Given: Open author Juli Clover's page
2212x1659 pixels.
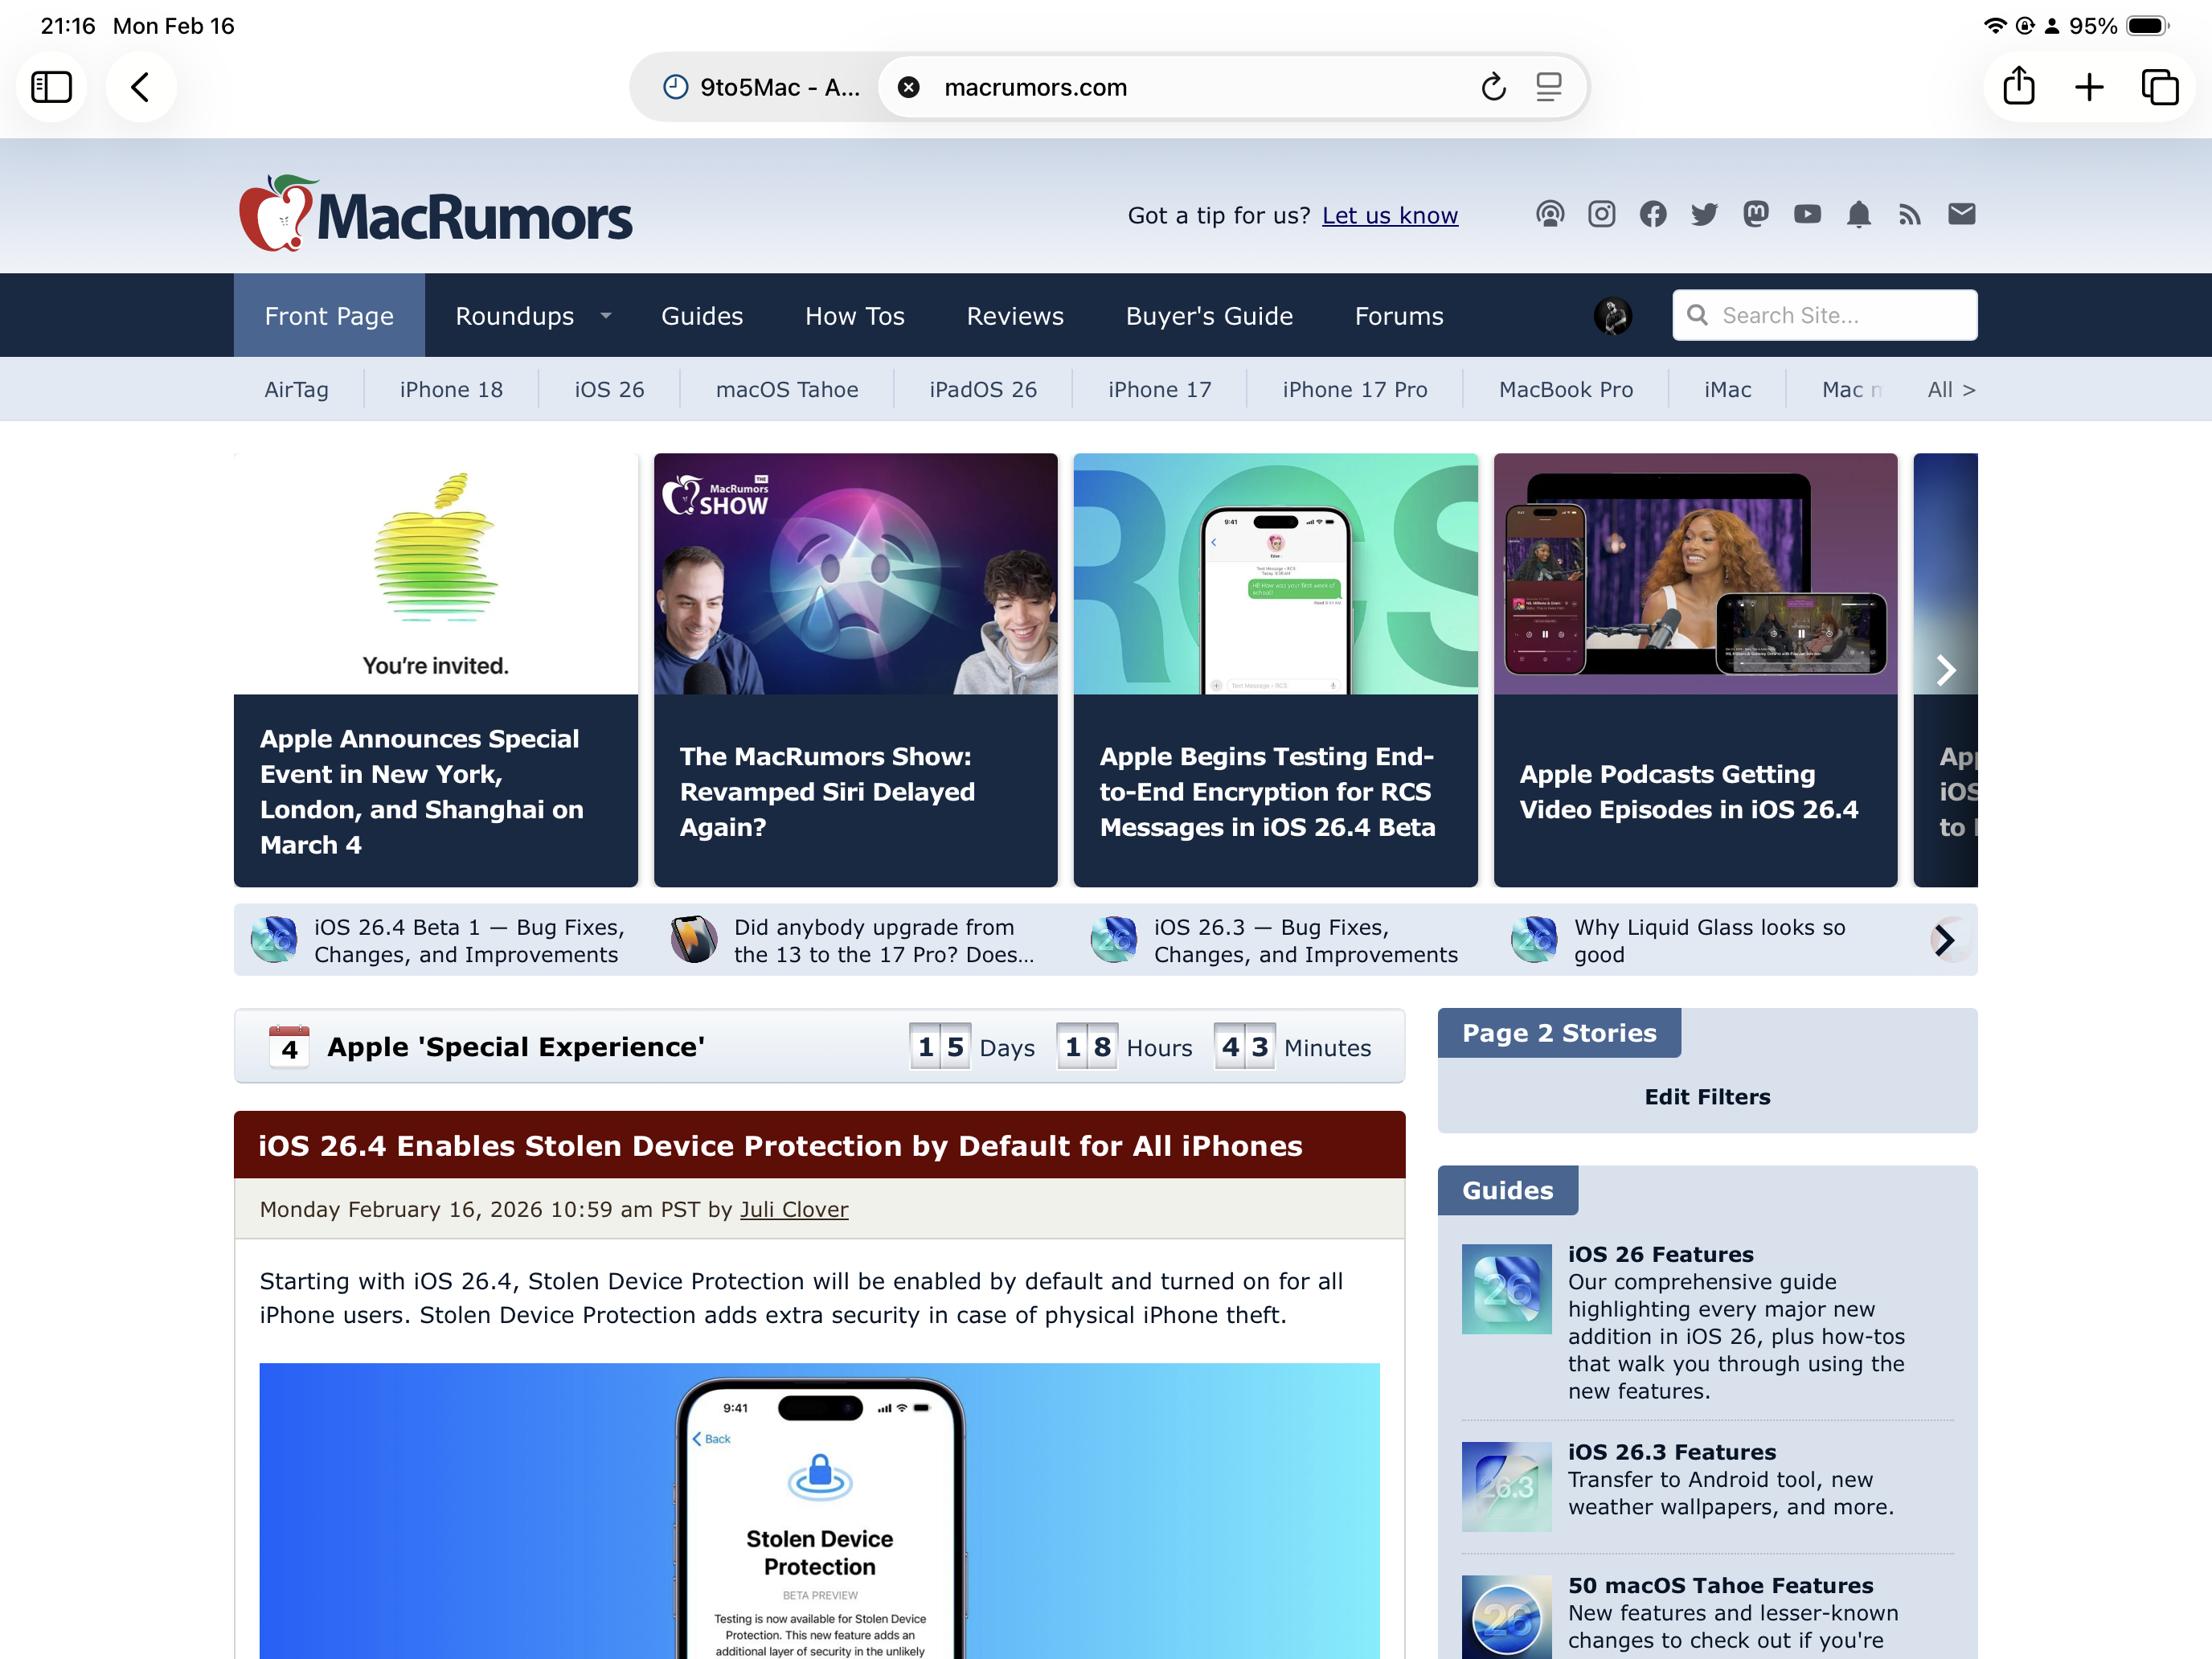Looking at the screenshot, I should point(794,1210).
